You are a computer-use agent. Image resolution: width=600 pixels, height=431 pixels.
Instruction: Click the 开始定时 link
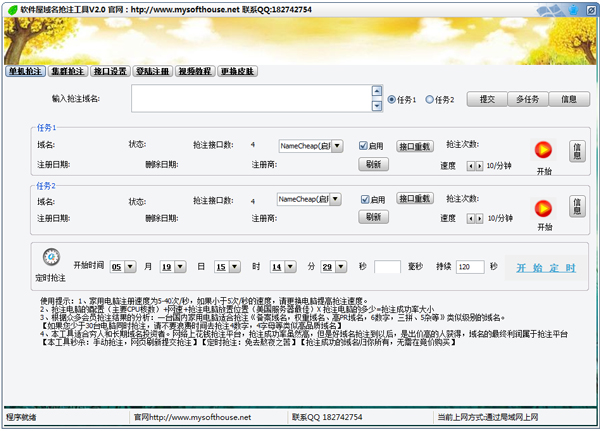[x=545, y=268]
